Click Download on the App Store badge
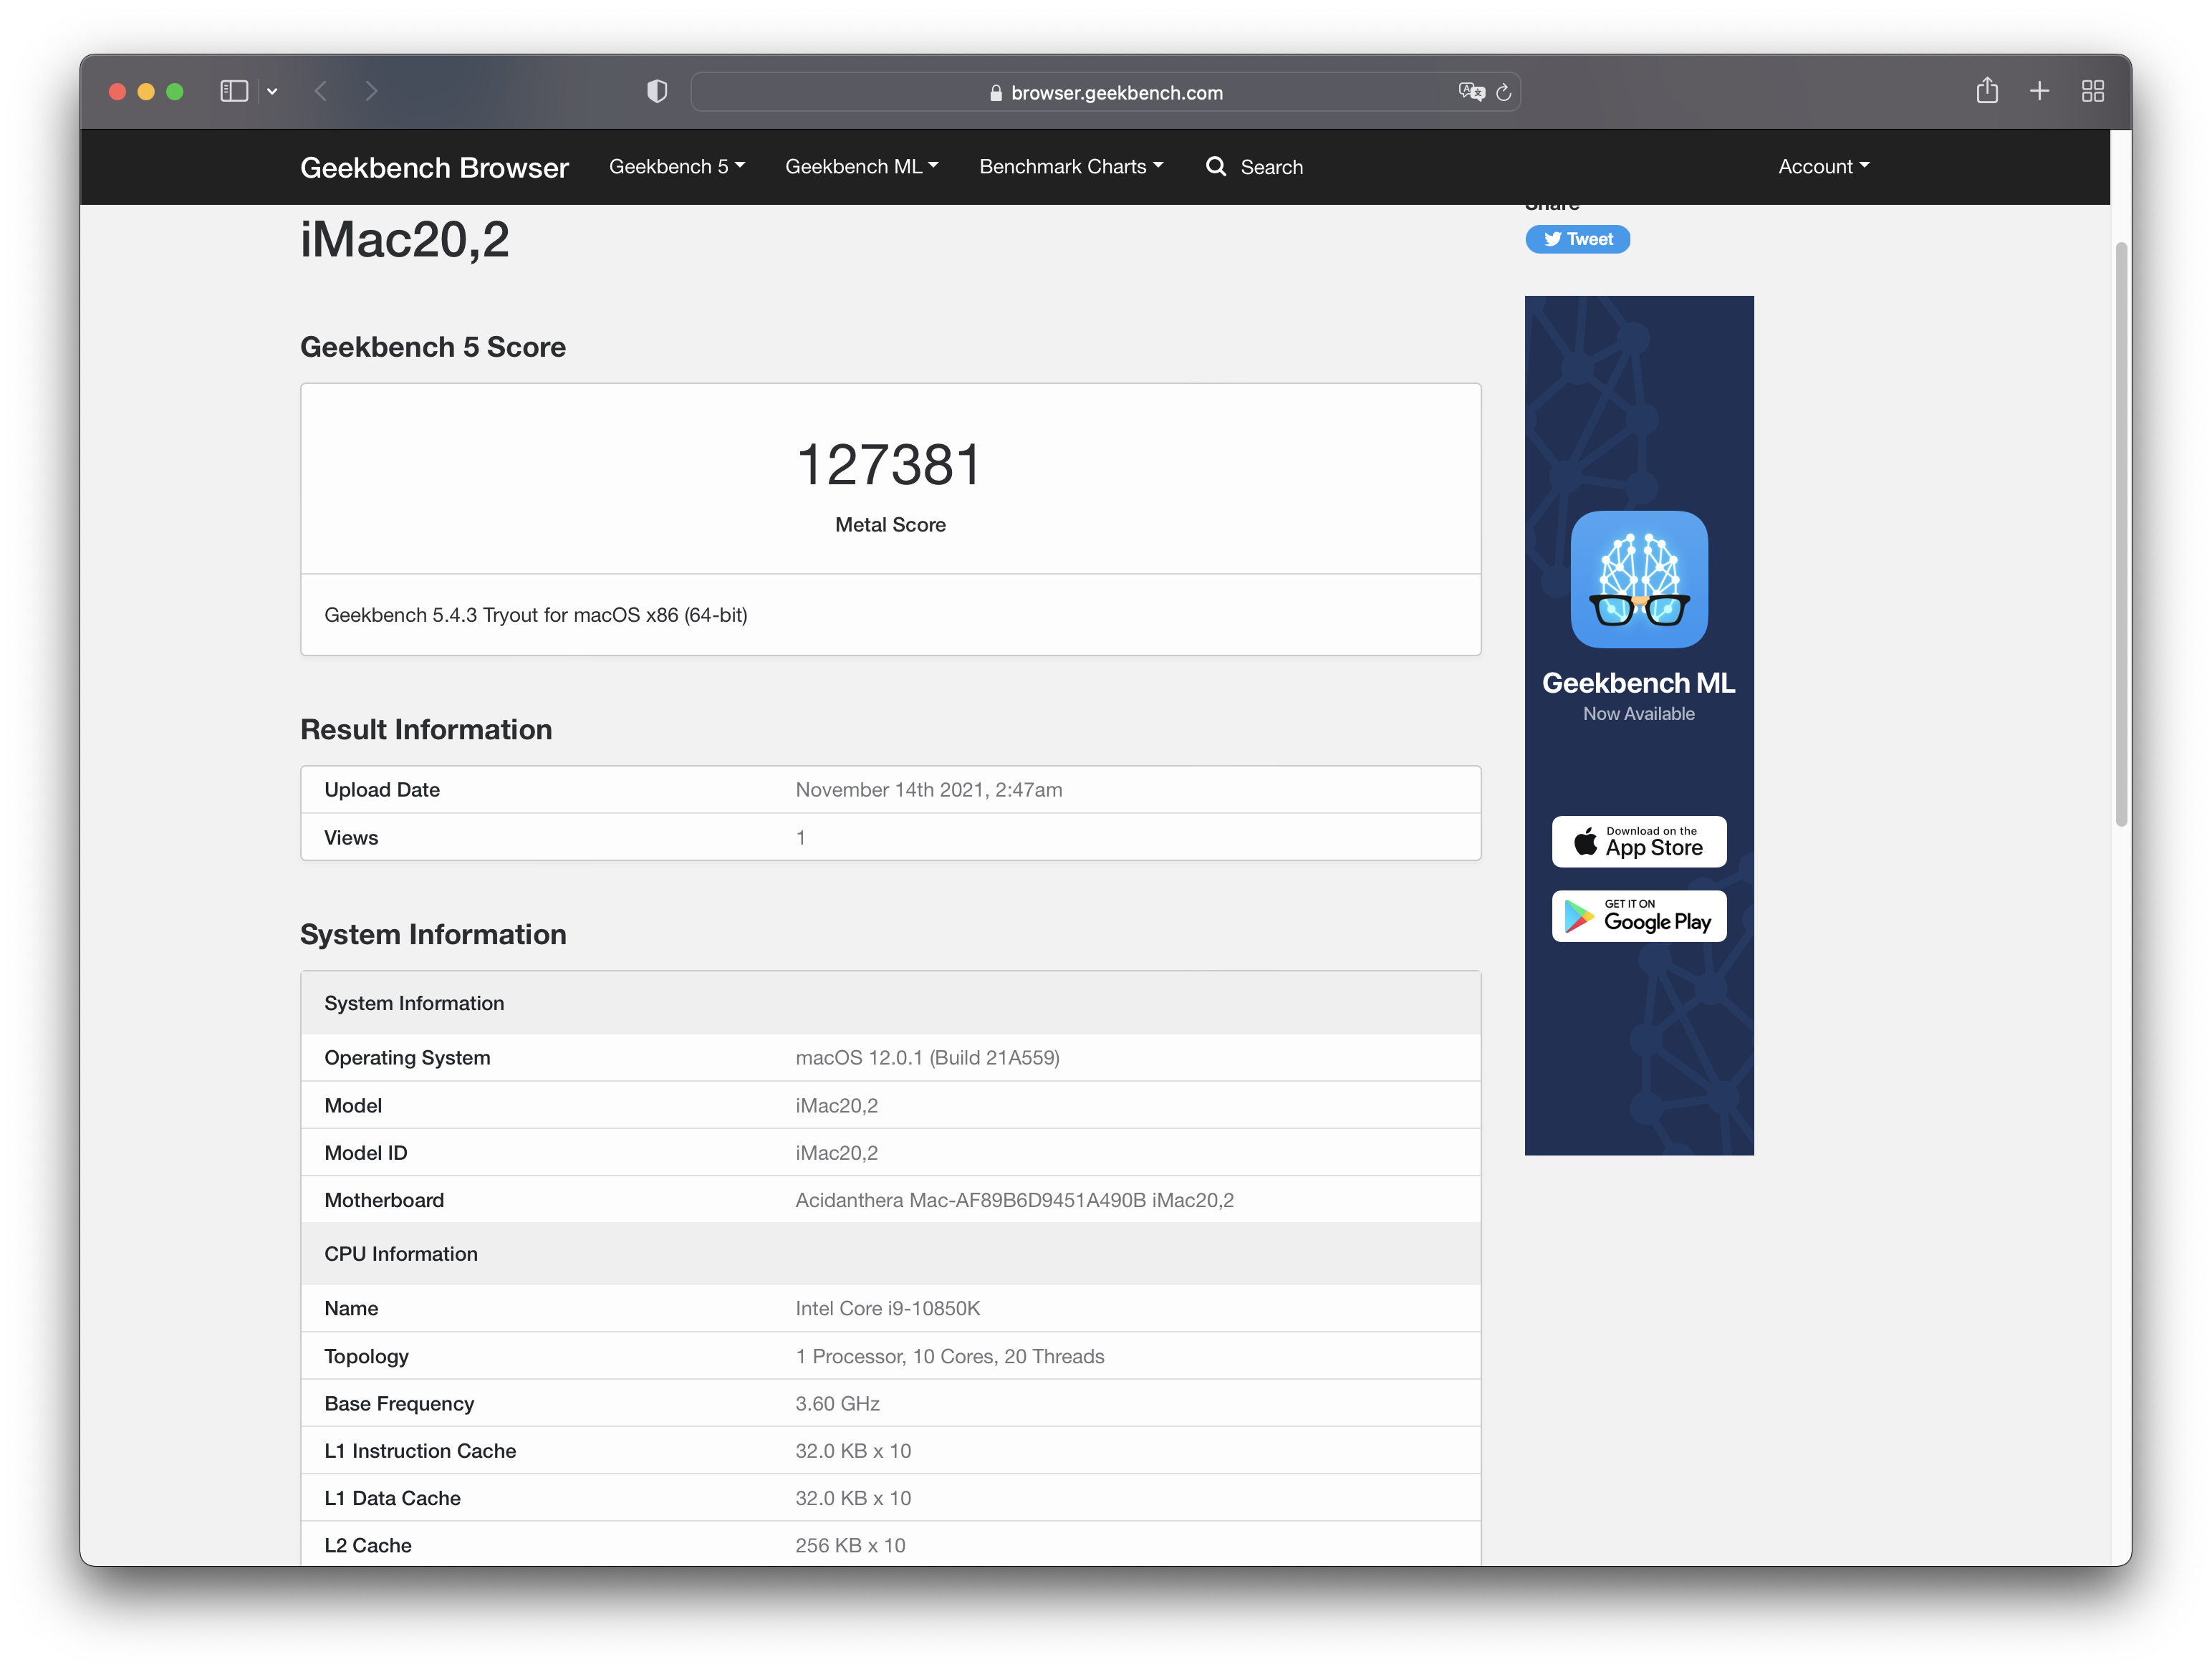This screenshot has height=1672, width=2212. (x=1638, y=841)
